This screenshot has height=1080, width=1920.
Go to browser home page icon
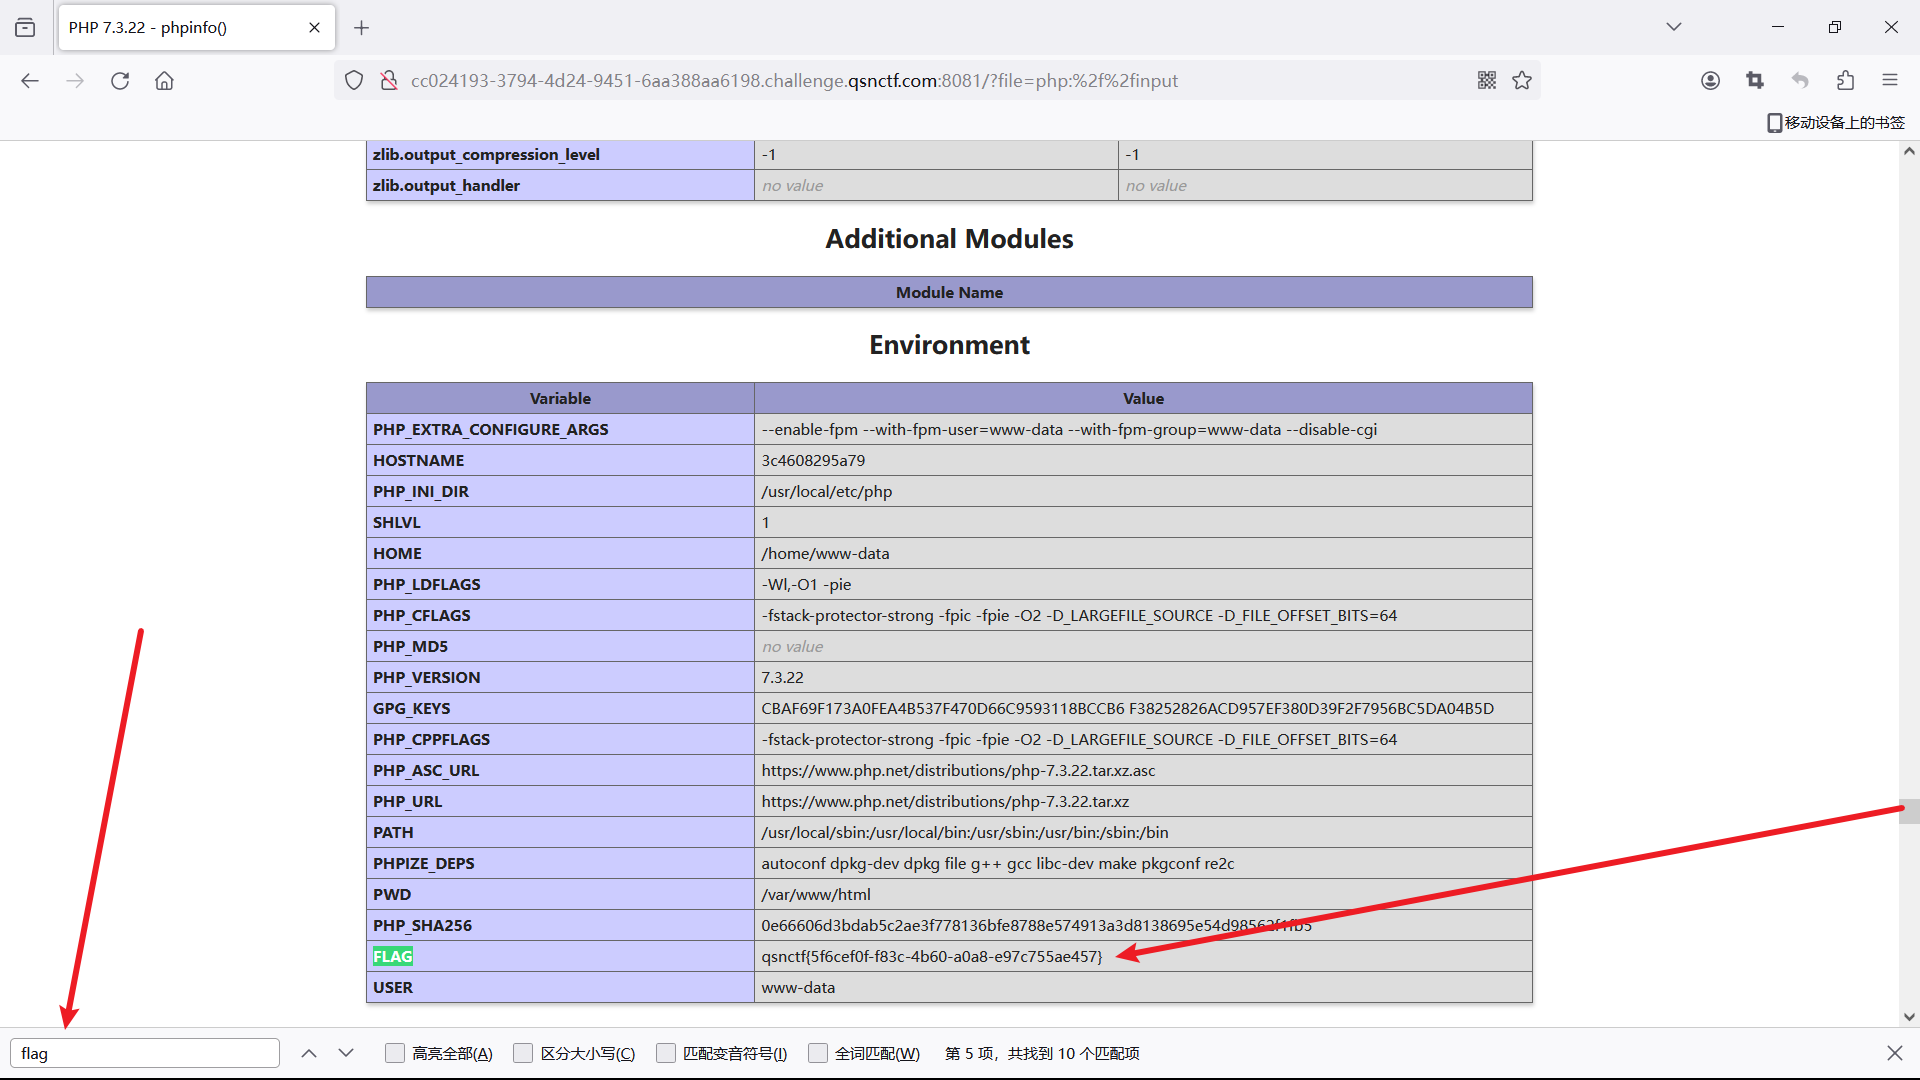pyautogui.click(x=164, y=81)
